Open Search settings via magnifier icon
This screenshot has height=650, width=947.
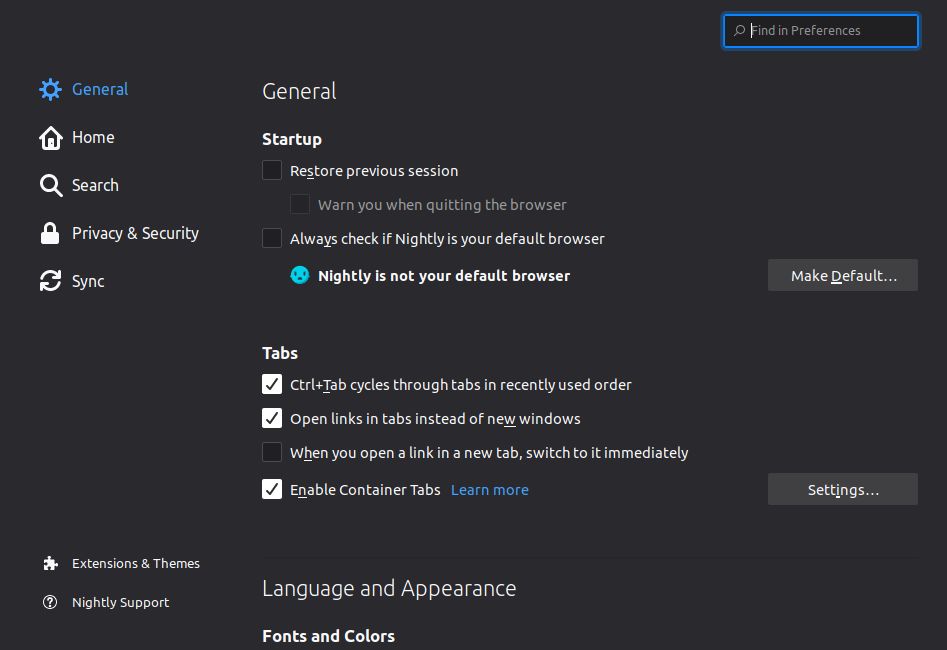[x=50, y=185]
